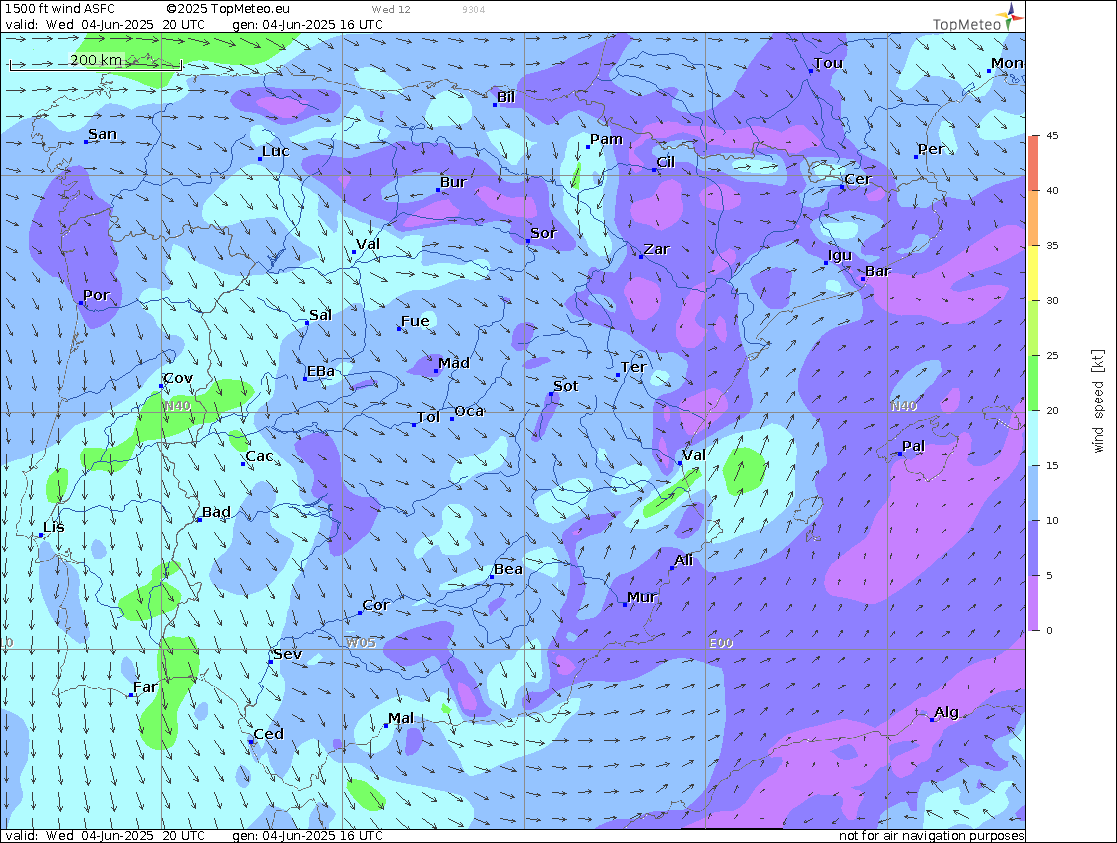Screen dimensions: 1117x843
Task: Select the Cac city label
Action: point(259,456)
